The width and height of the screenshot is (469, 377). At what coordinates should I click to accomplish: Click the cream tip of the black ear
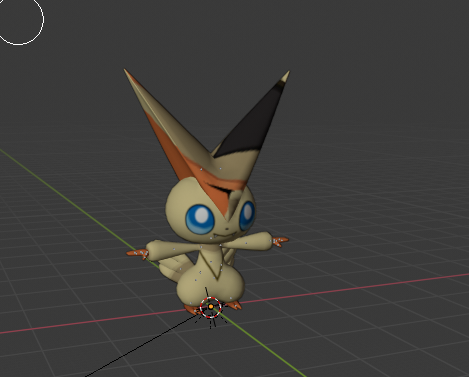(285, 77)
